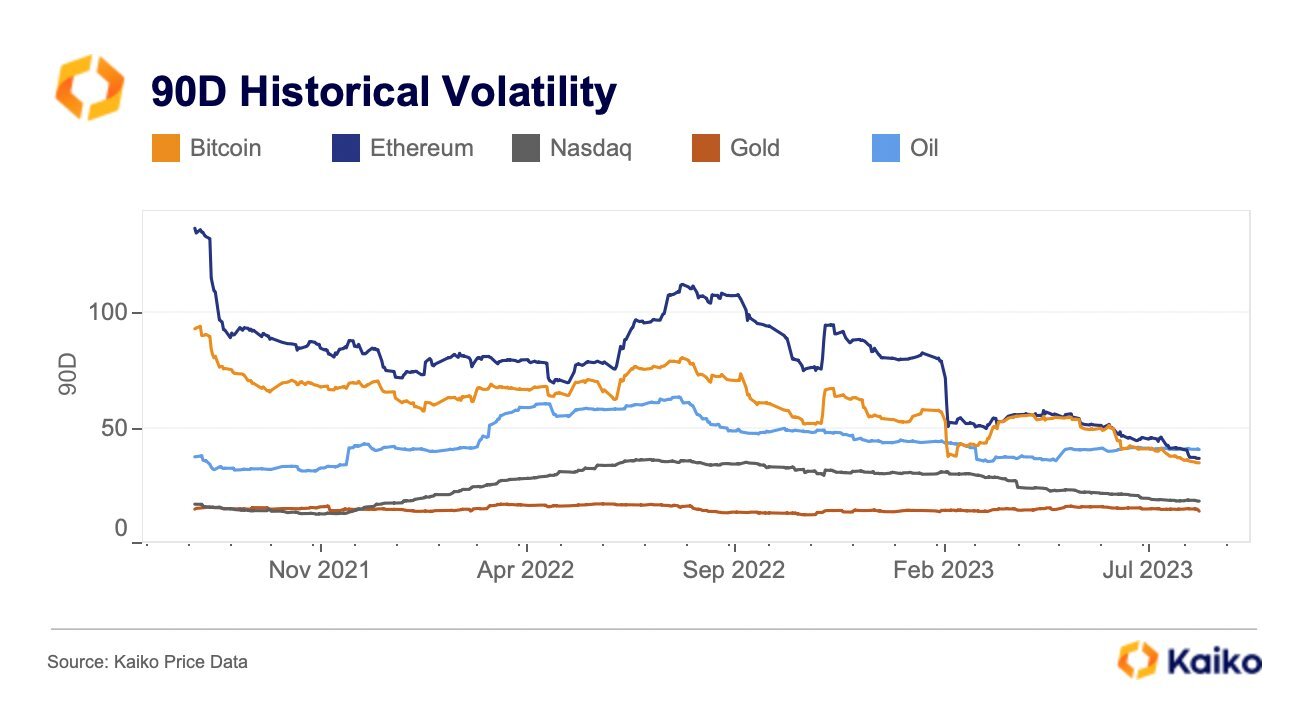The image size is (1292, 702).
Task: Toggle the Ethereum series legend label
Action: click(421, 148)
